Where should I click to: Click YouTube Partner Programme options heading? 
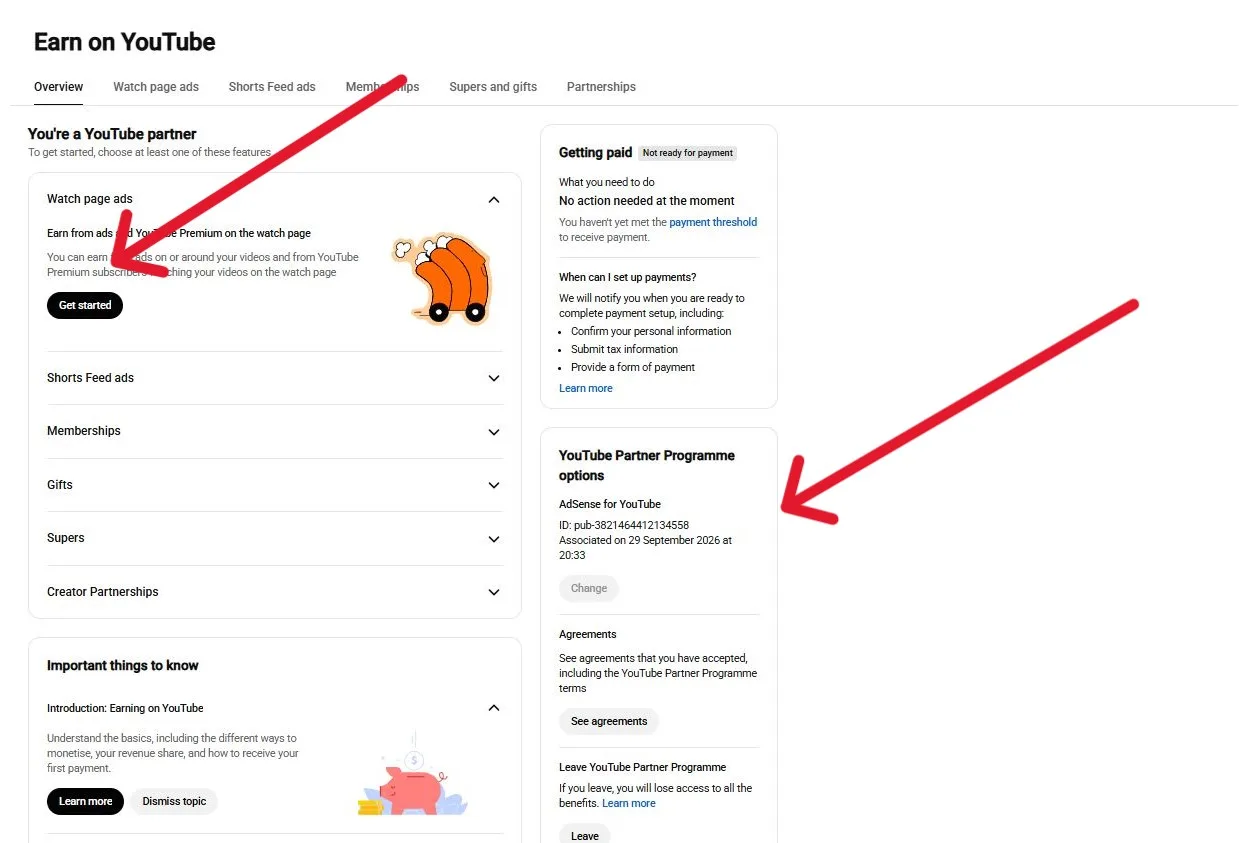(647, 465)
